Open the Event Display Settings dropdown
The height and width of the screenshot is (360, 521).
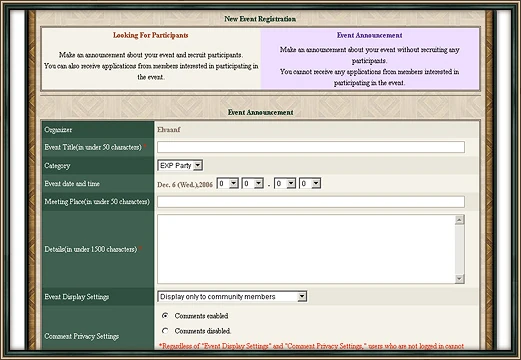point(232,297)
